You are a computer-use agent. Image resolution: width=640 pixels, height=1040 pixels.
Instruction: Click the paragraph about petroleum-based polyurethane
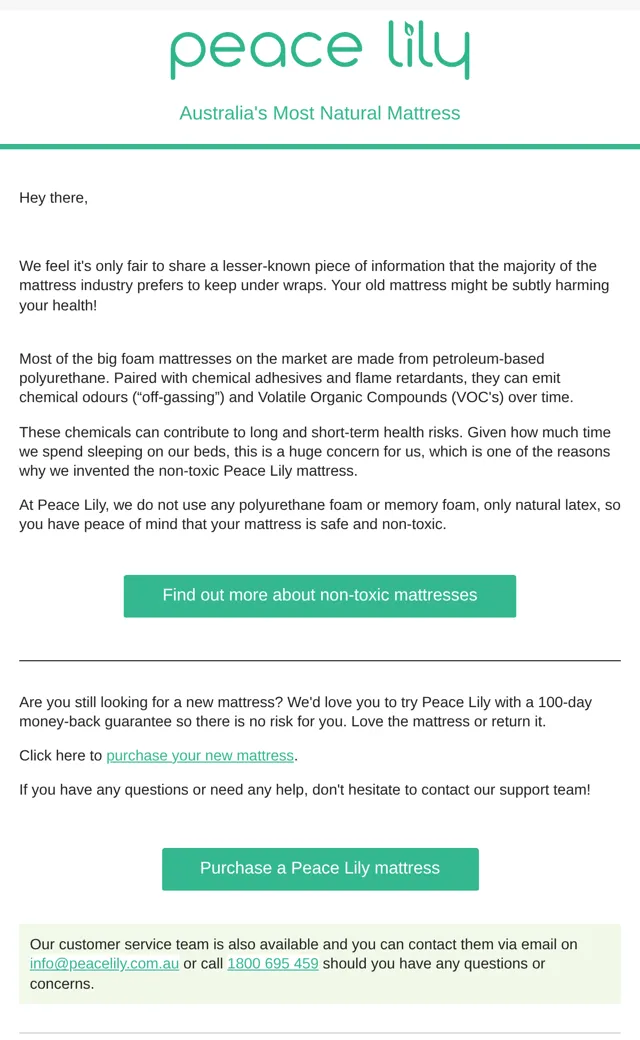click(x=296, y=378)
